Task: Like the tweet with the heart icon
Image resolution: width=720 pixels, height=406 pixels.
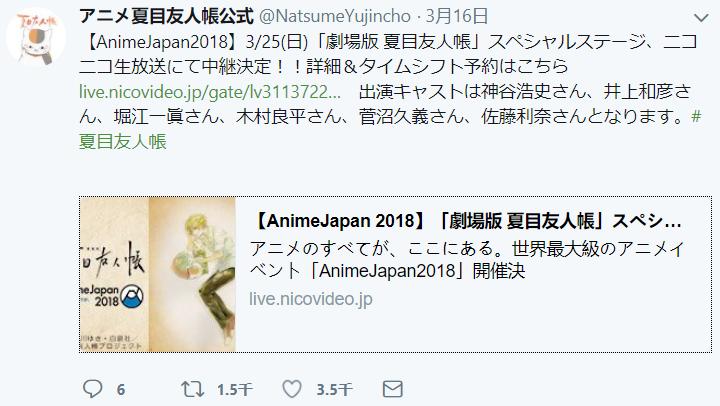Action: click(292, 389)
